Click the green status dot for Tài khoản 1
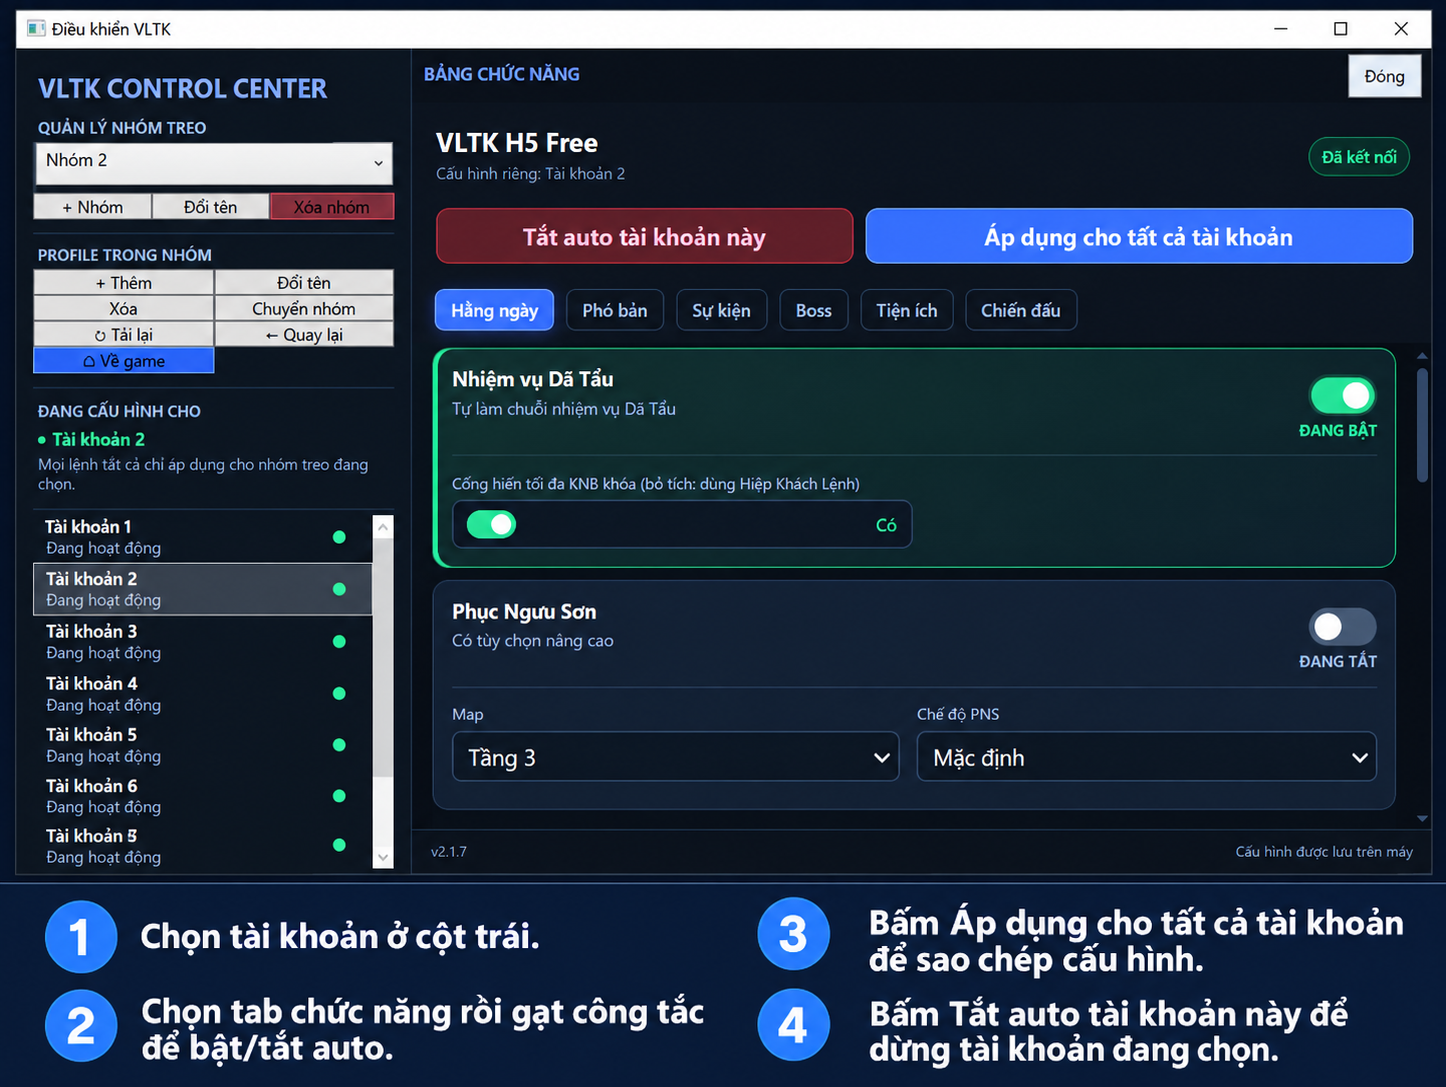The height and width of the screenshot is (1087, 1446). coord(339,537)
